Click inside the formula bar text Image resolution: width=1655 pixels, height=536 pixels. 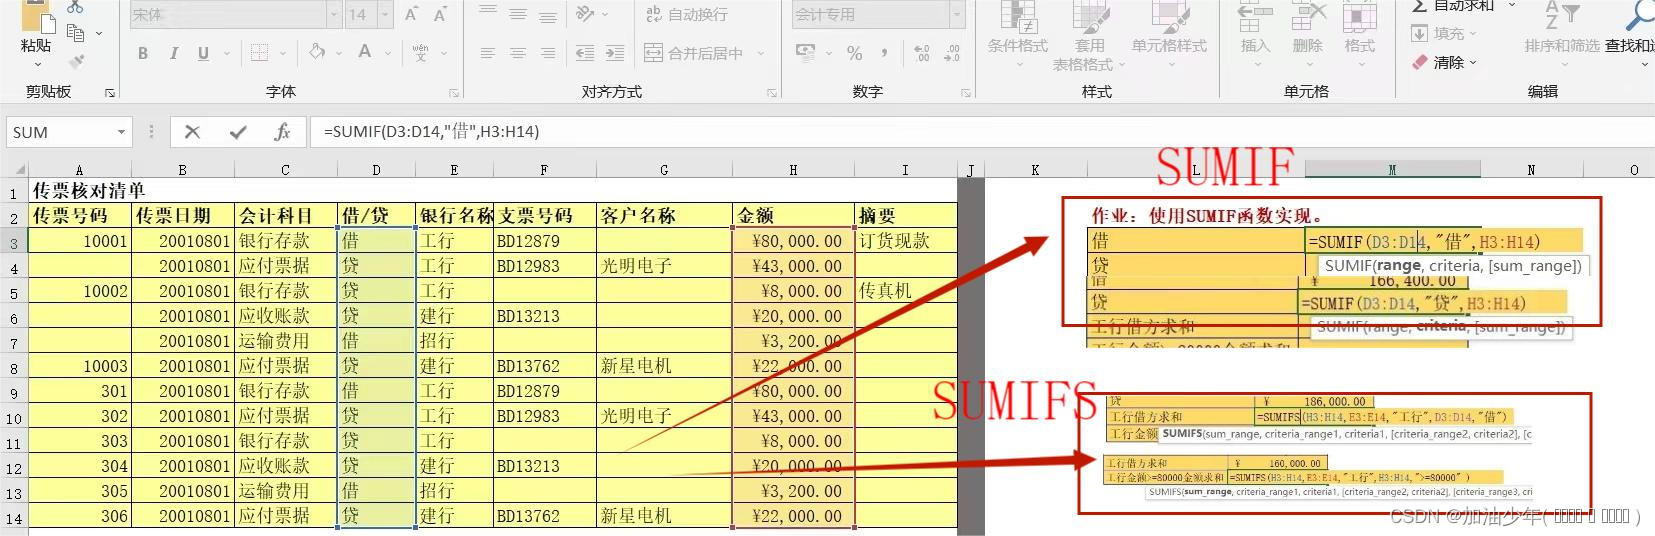[x=431, y=131]
